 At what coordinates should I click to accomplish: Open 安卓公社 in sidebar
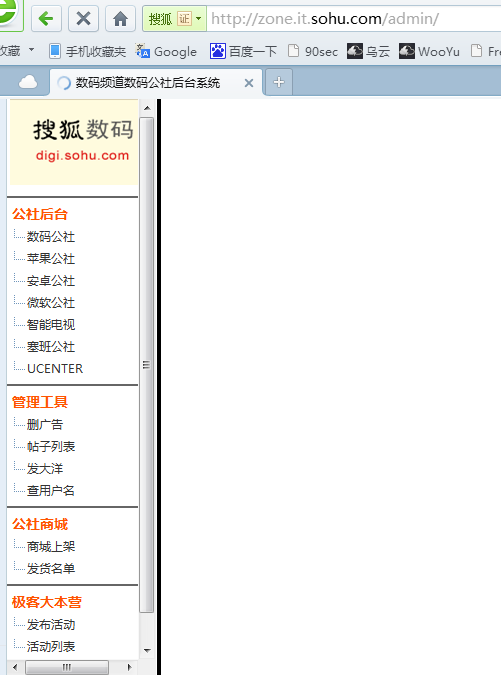pyautogui.click(x=51, y=281)
